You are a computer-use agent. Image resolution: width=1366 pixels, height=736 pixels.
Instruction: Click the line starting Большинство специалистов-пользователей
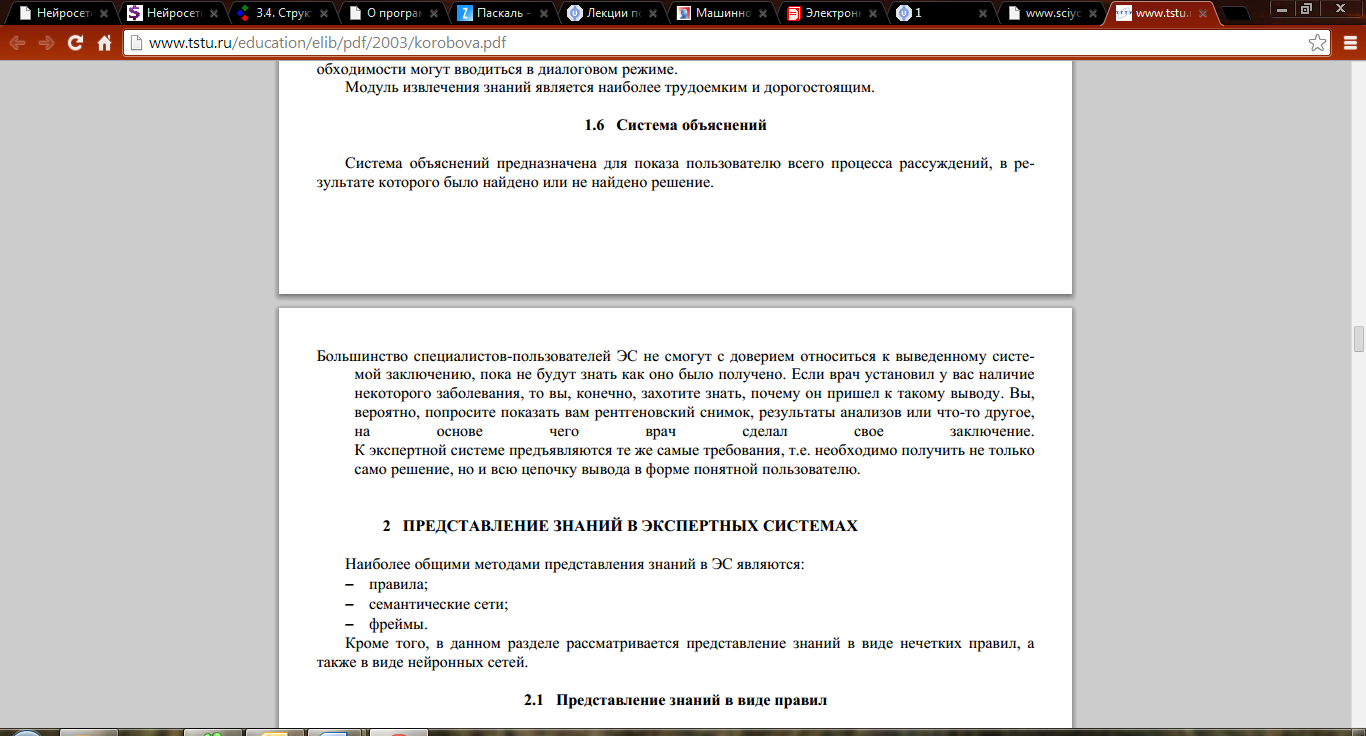click(x=675, y=355)
